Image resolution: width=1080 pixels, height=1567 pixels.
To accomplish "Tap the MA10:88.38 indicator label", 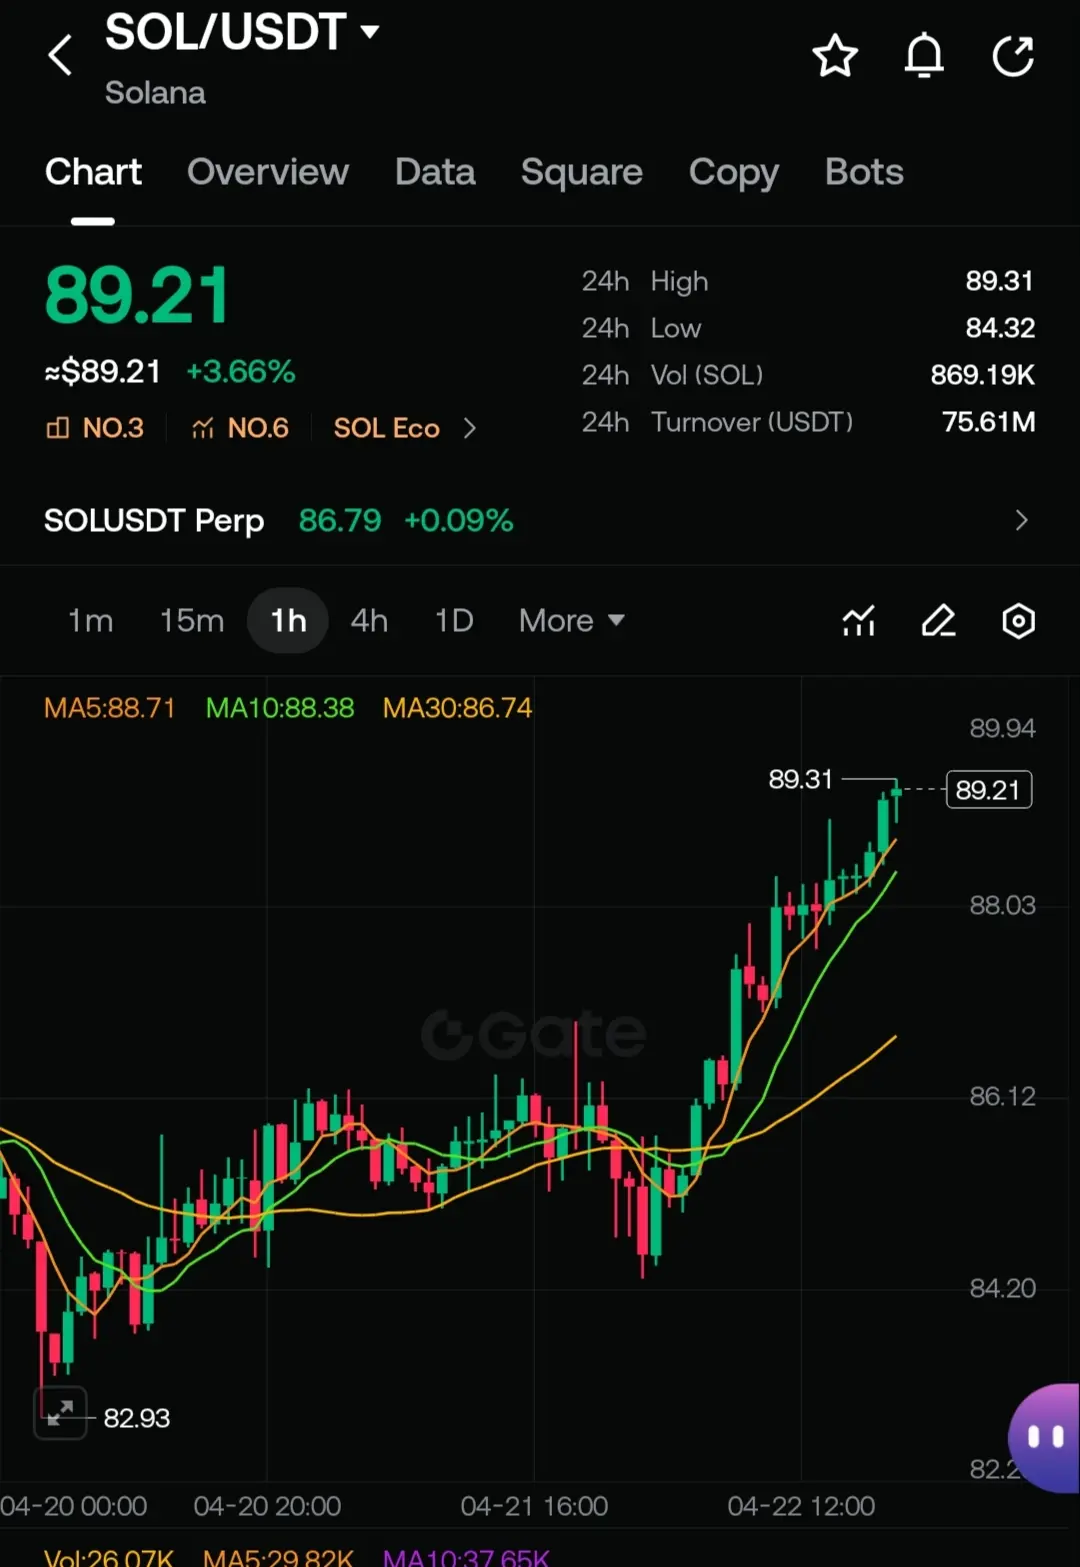I will pyautogui.click(x=280, y=708).
